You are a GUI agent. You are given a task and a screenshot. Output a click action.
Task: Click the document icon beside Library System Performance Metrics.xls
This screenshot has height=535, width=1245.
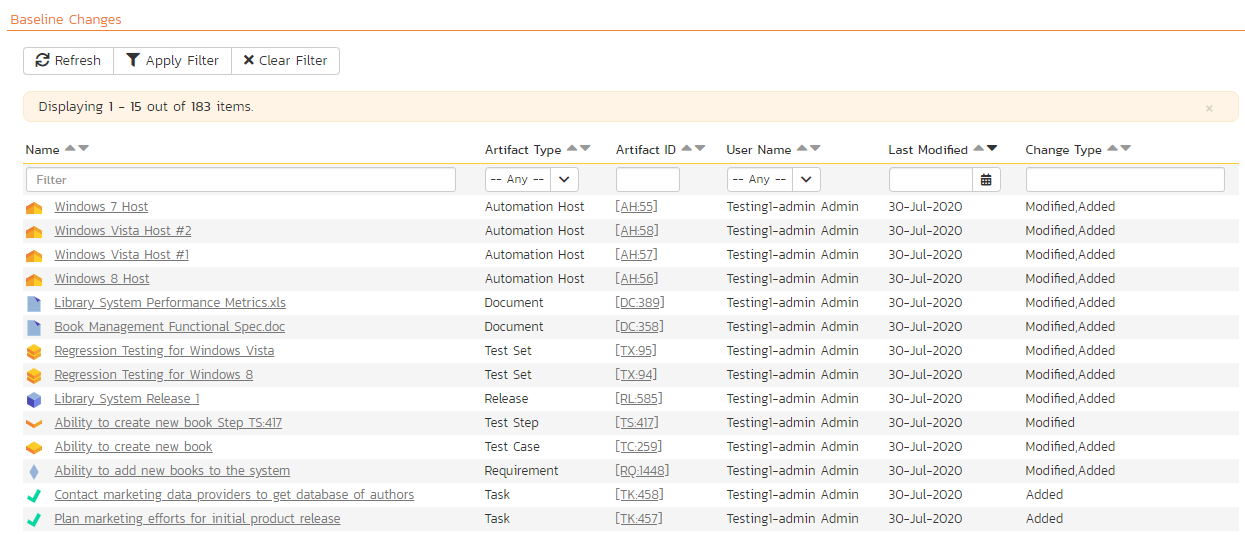tap(34, 304)
